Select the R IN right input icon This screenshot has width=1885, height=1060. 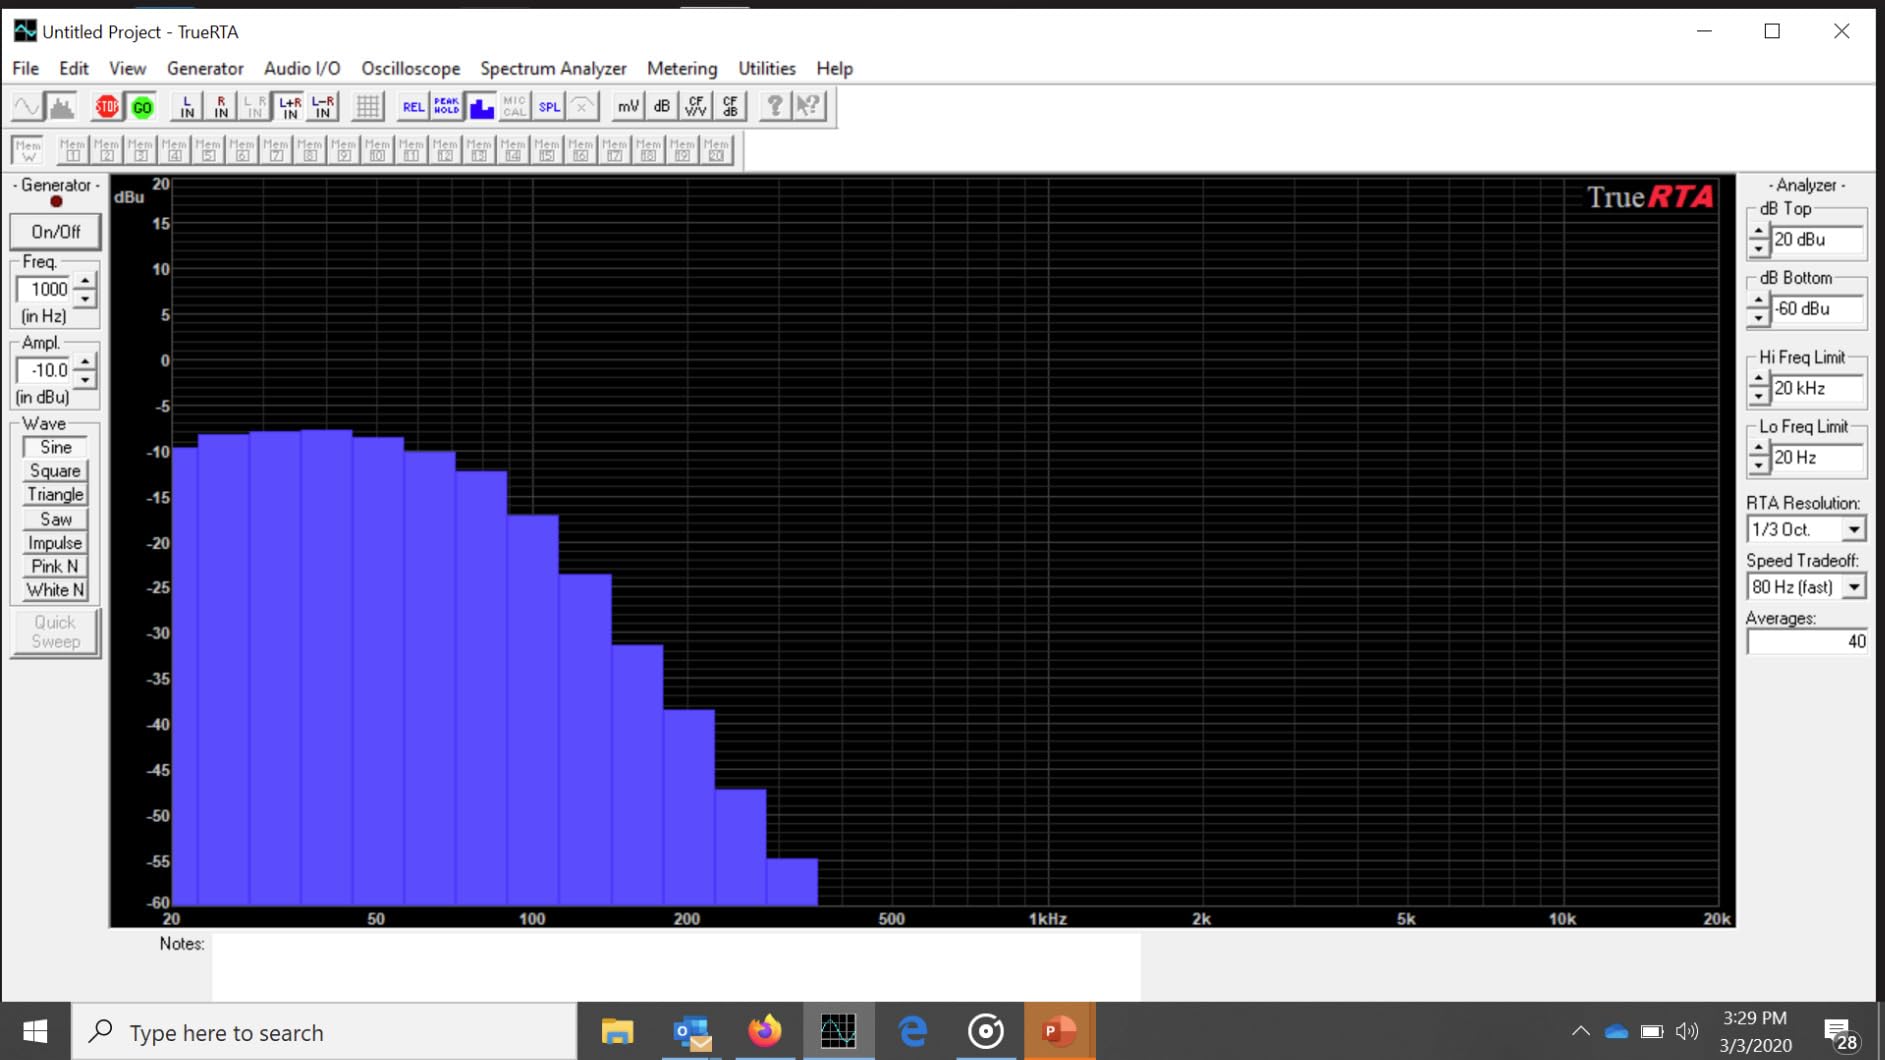pyautogui.click(x=221, y=106)
